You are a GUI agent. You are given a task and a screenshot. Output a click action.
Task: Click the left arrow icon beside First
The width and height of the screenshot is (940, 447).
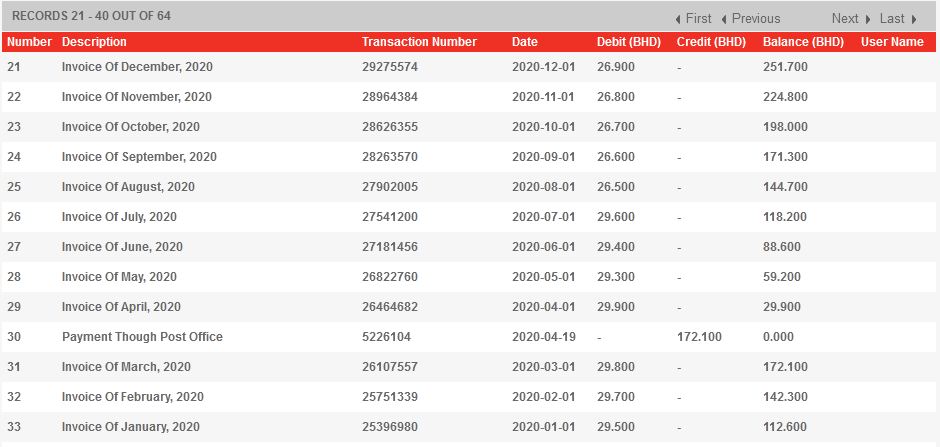click(x=679, y=19)
